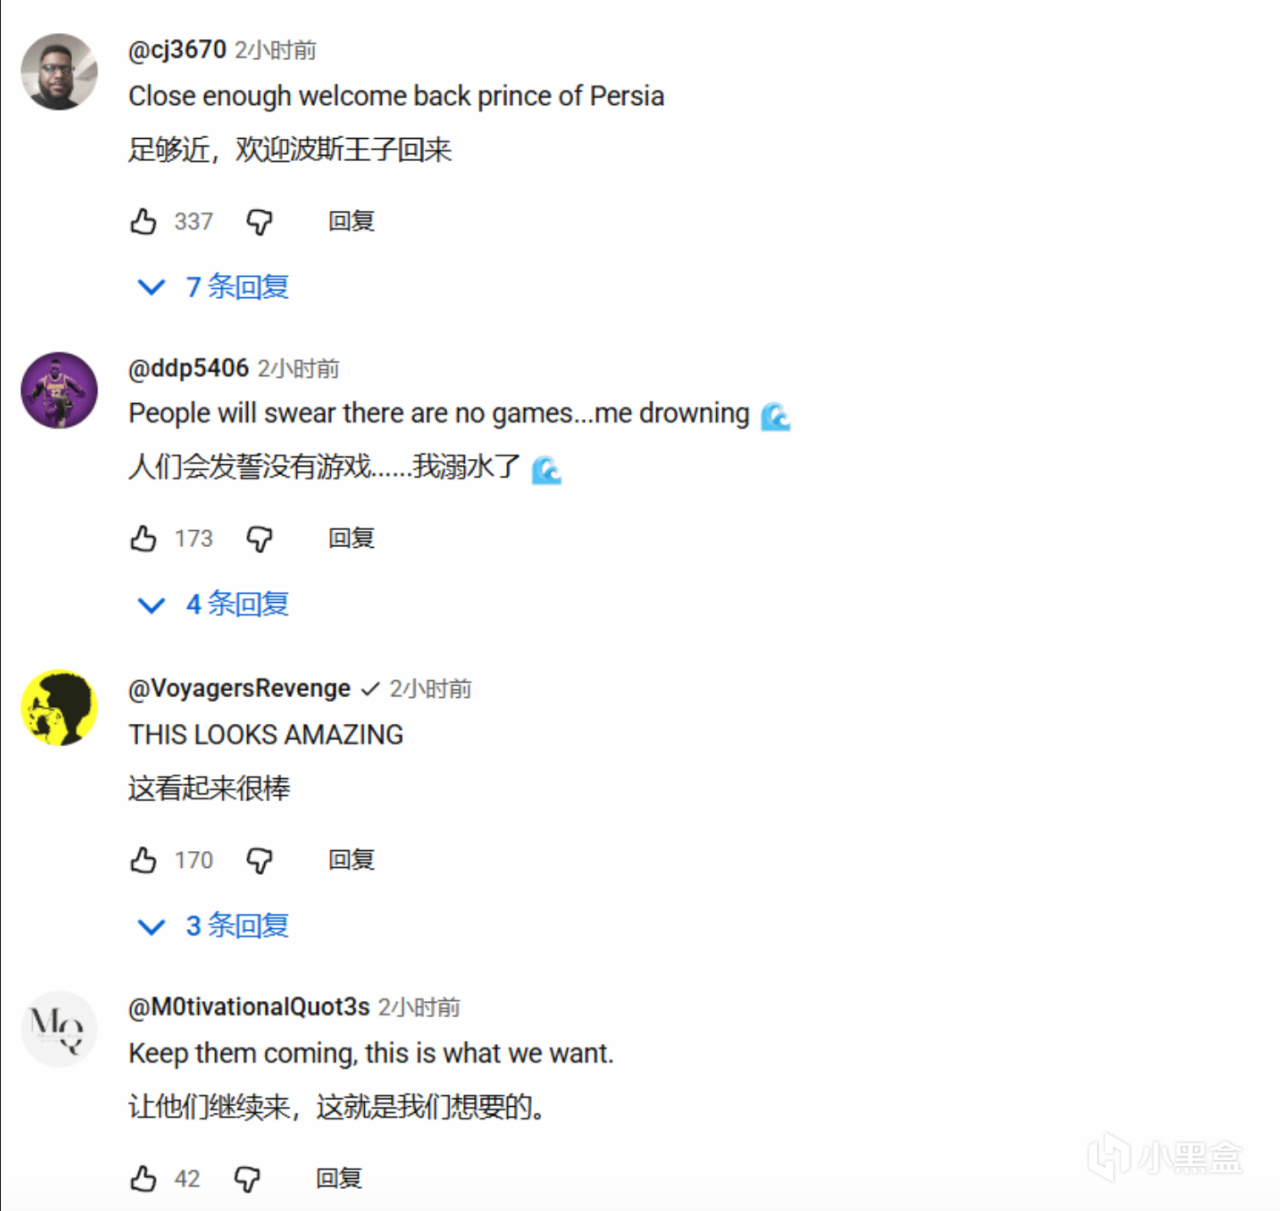Image resolution: width=1280 pixels, height=1211 pixels.
Task: Dislike the @VoyagersRevenge comment
Action: click(x=260, y=861)
